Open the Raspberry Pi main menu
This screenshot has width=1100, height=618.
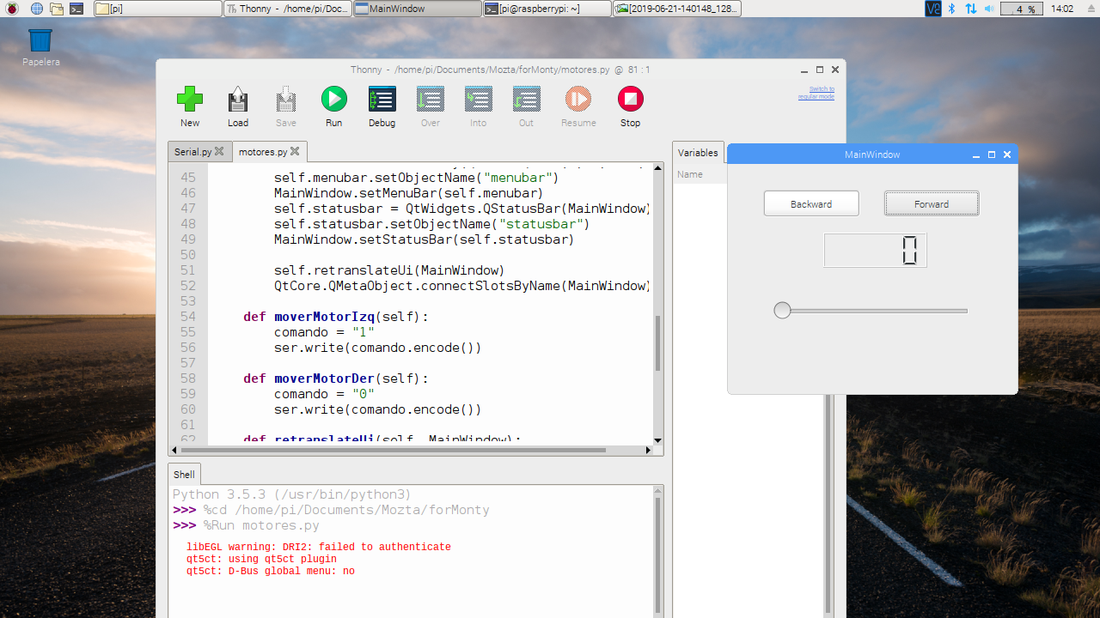[12, 8]
